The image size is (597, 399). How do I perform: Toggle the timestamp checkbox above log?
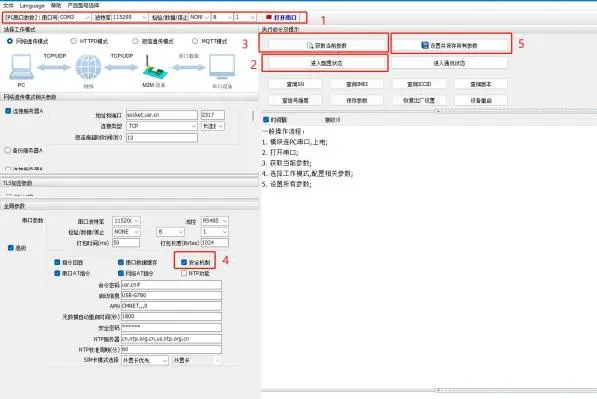[x=266, y=120]
